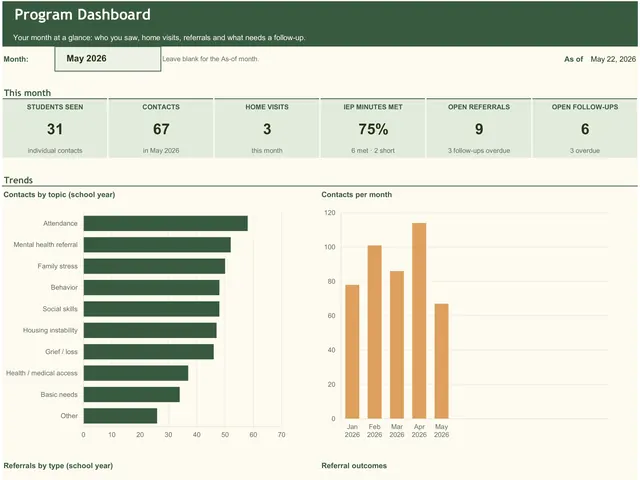Viewport: 640px width, 480px height.
Task: Select the 'Referral outcomes' heading
Action: pos(354,466)
